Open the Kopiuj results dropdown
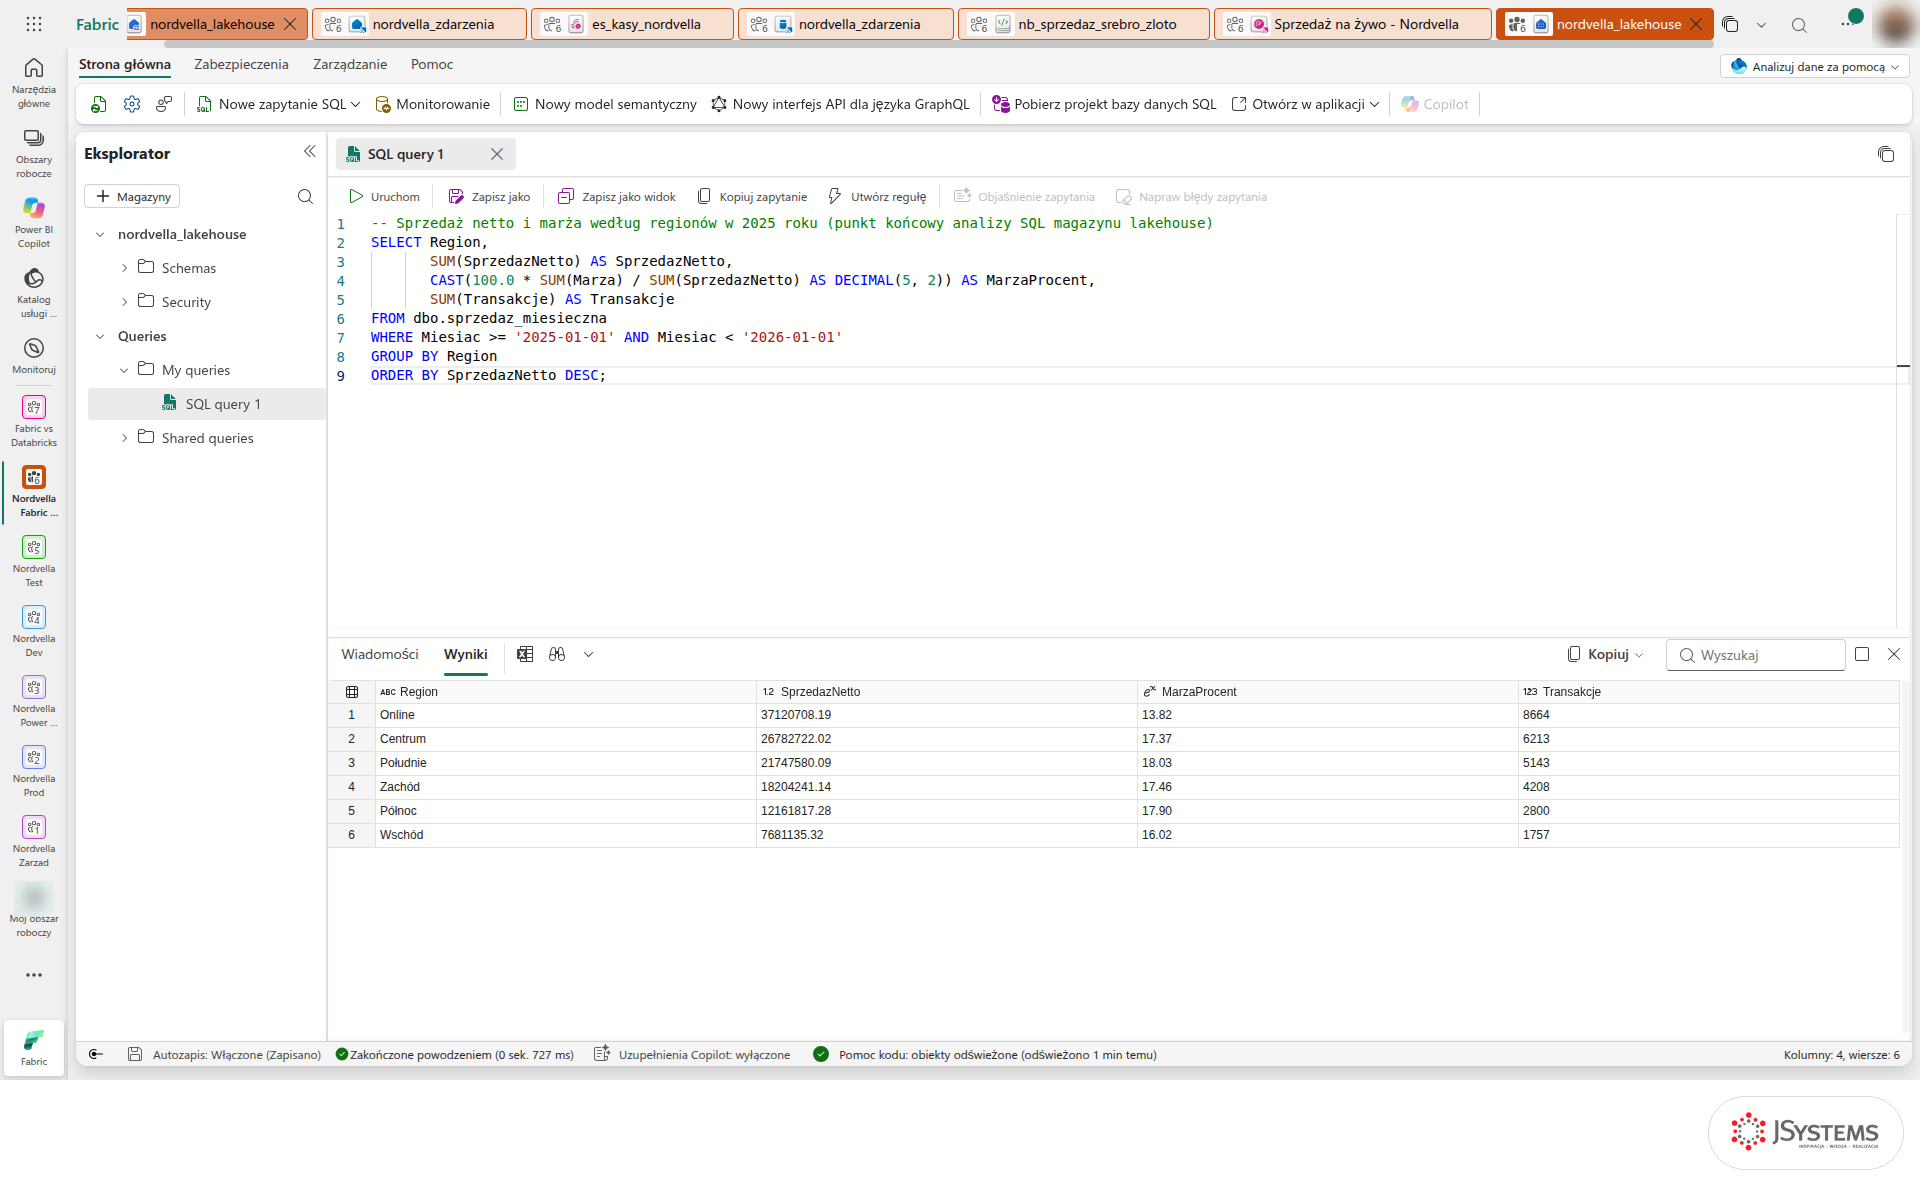This screenshot has width=1920, height=1186. (1604, 654)
